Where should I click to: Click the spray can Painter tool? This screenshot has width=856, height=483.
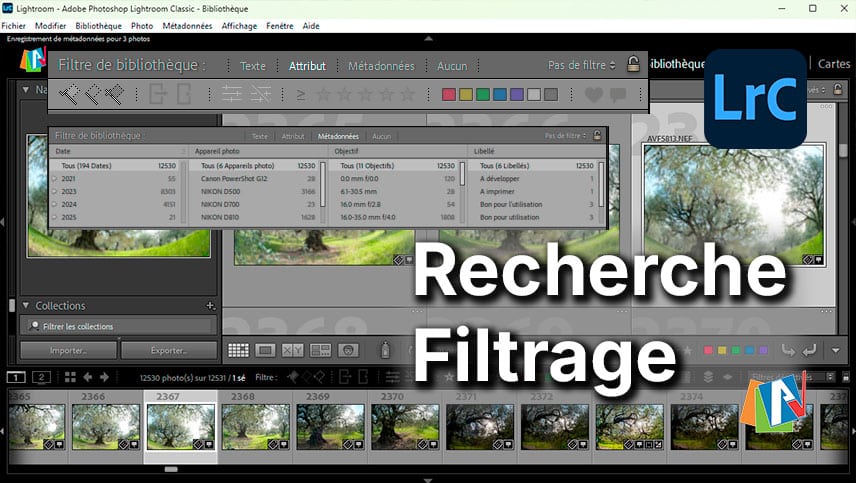coord(383,350)
